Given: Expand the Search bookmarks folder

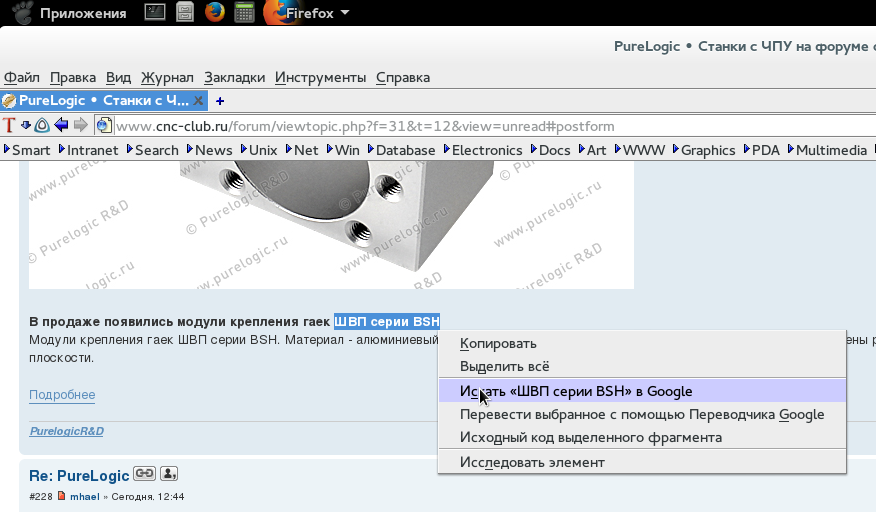Looking at the screenshot, I should [x=153, y=150].
